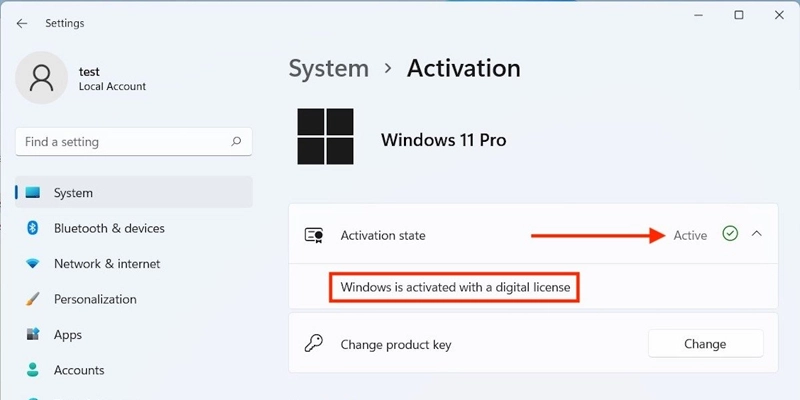The image size is (800, 400).
Task: Click the search magnifier icon
Action: point(236,142)
